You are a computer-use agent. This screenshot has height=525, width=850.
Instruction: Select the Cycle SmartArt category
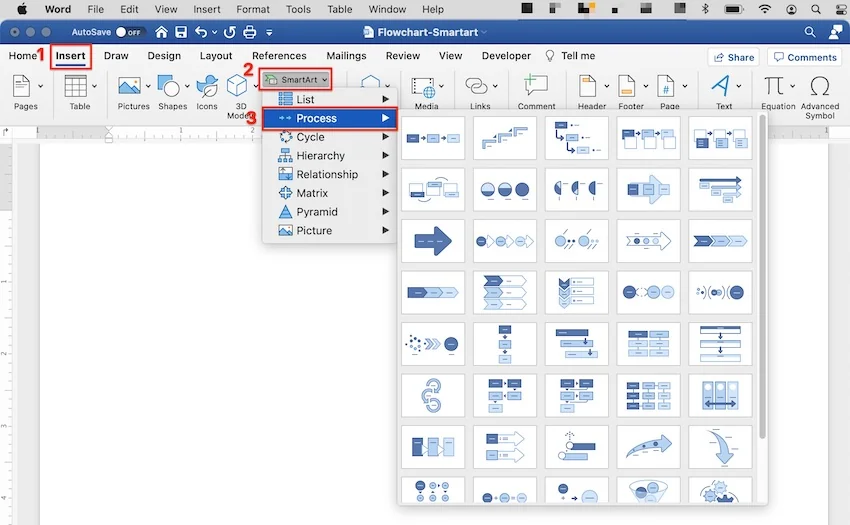(330, 137)
